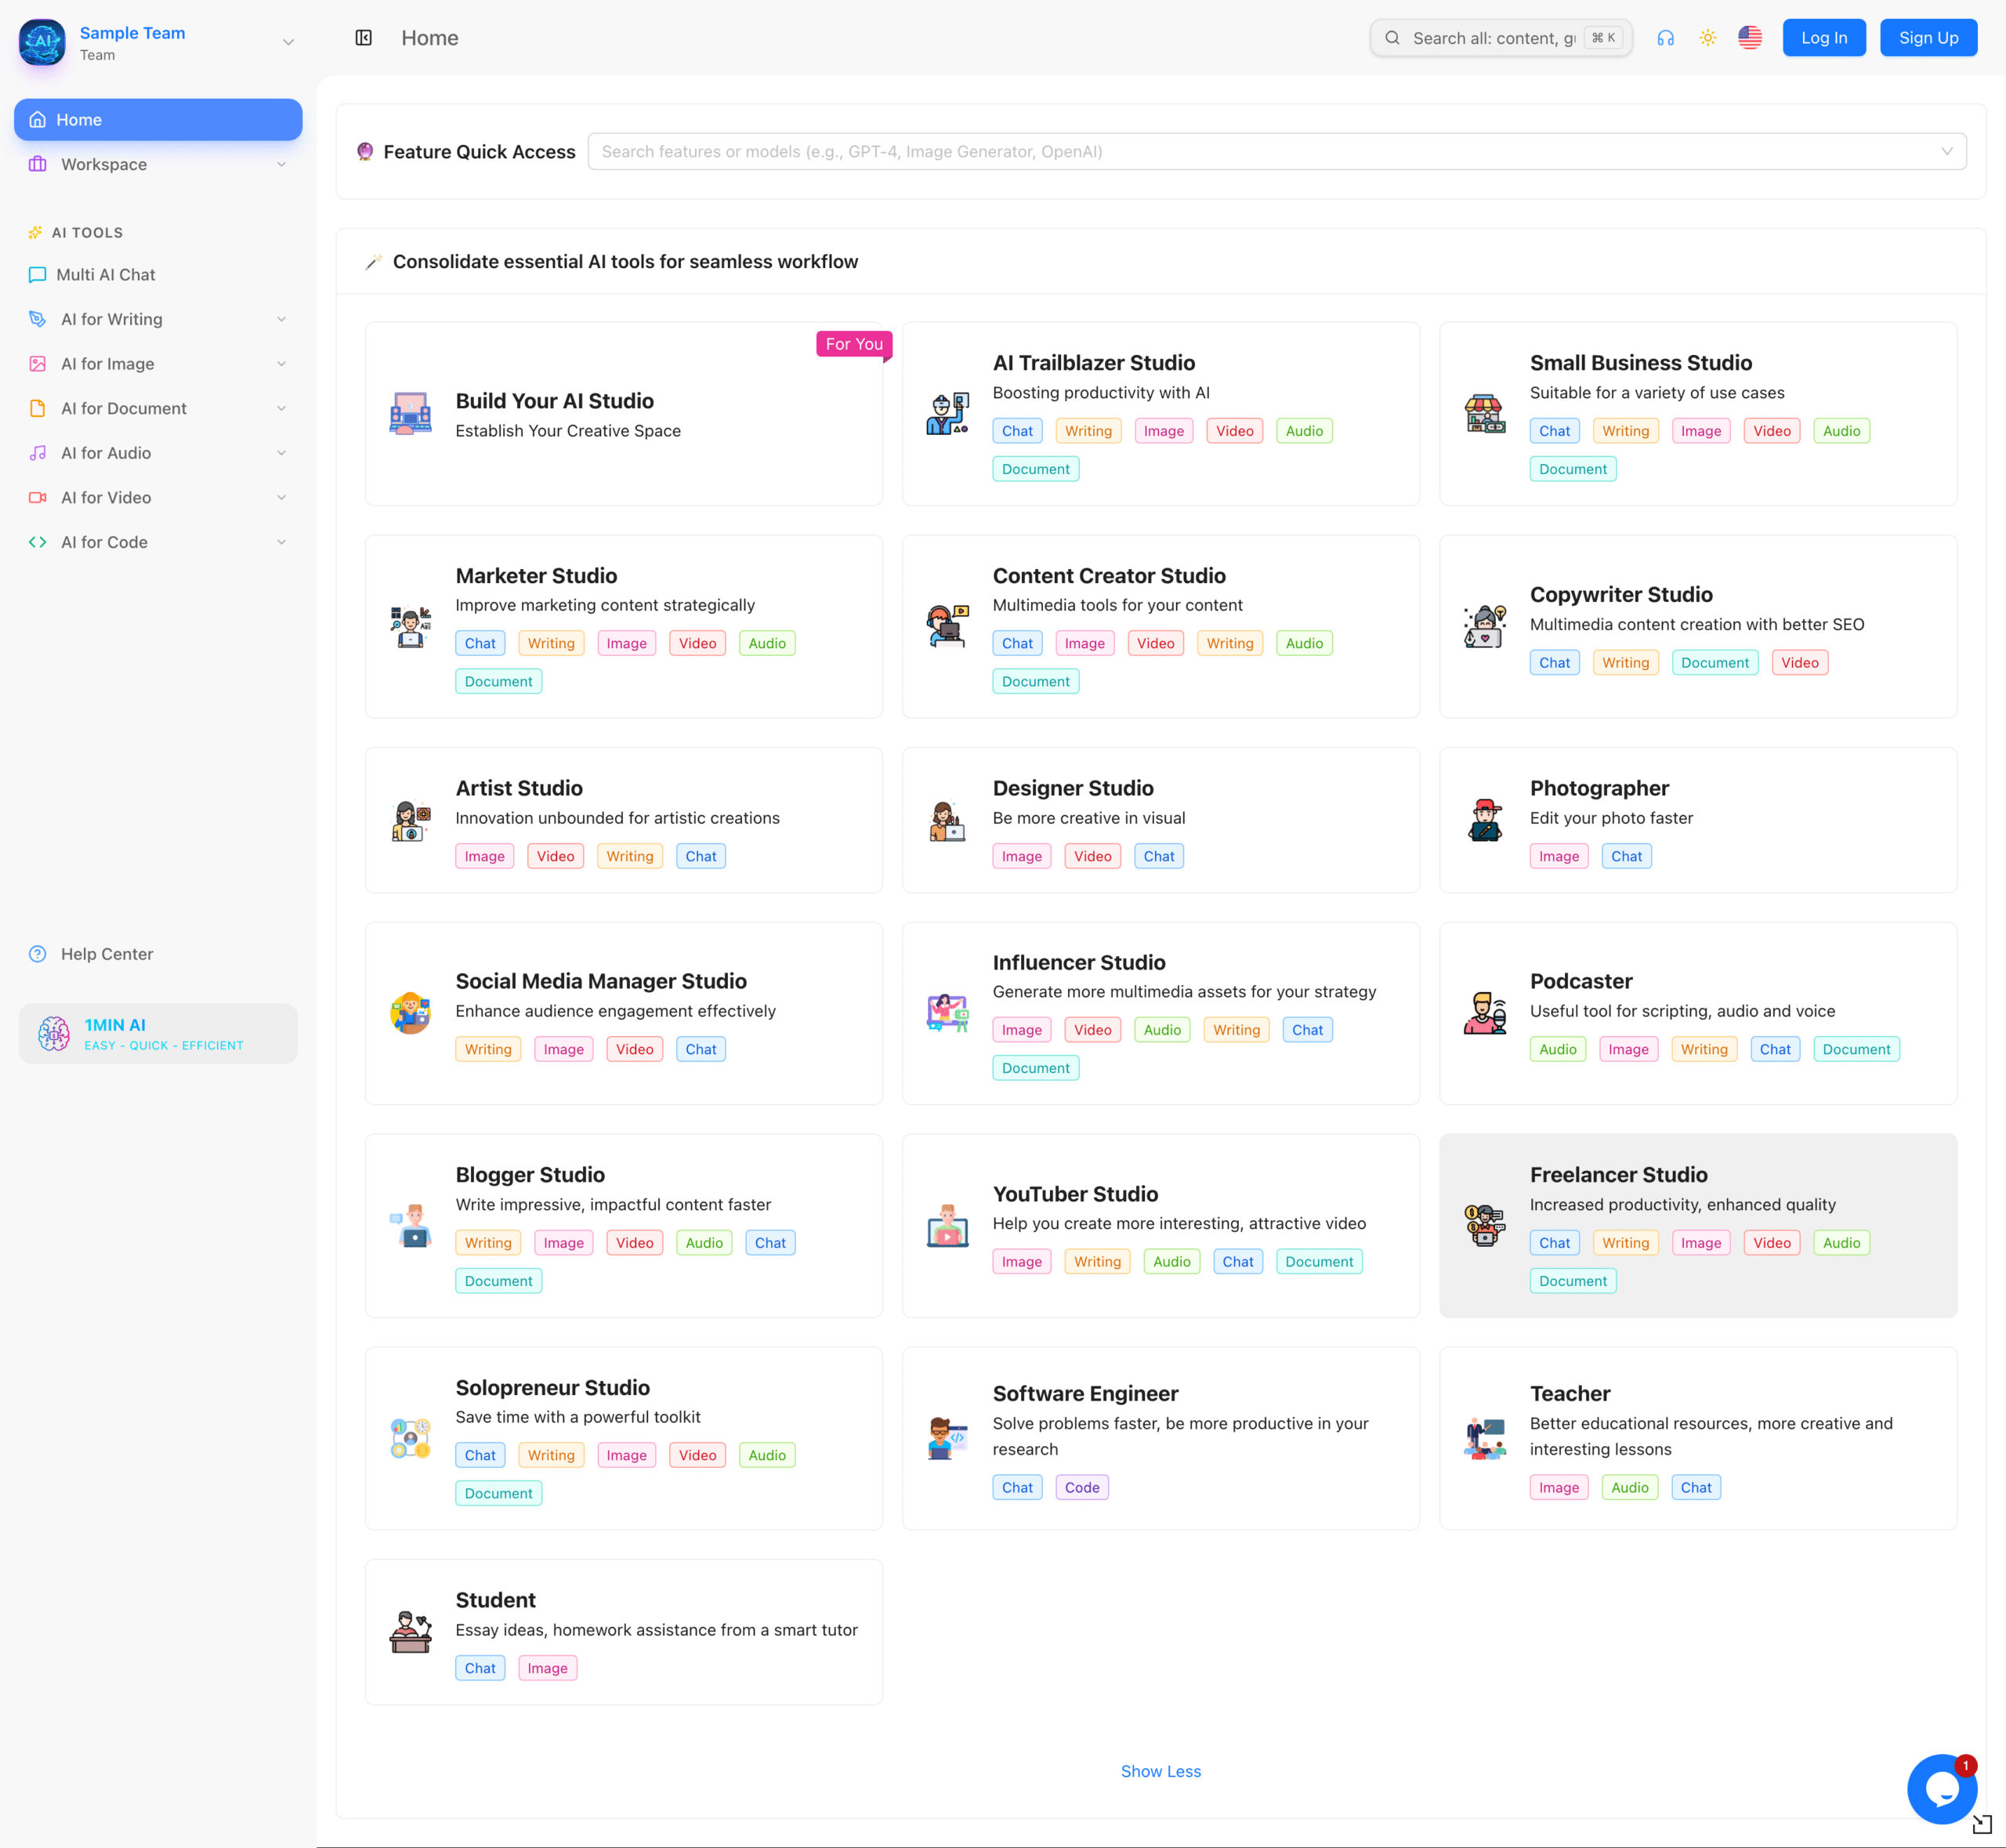This screenshot has width=2006, height=1848.
Task: Expand the AI for Writing section
Action: tap(111, 319)
